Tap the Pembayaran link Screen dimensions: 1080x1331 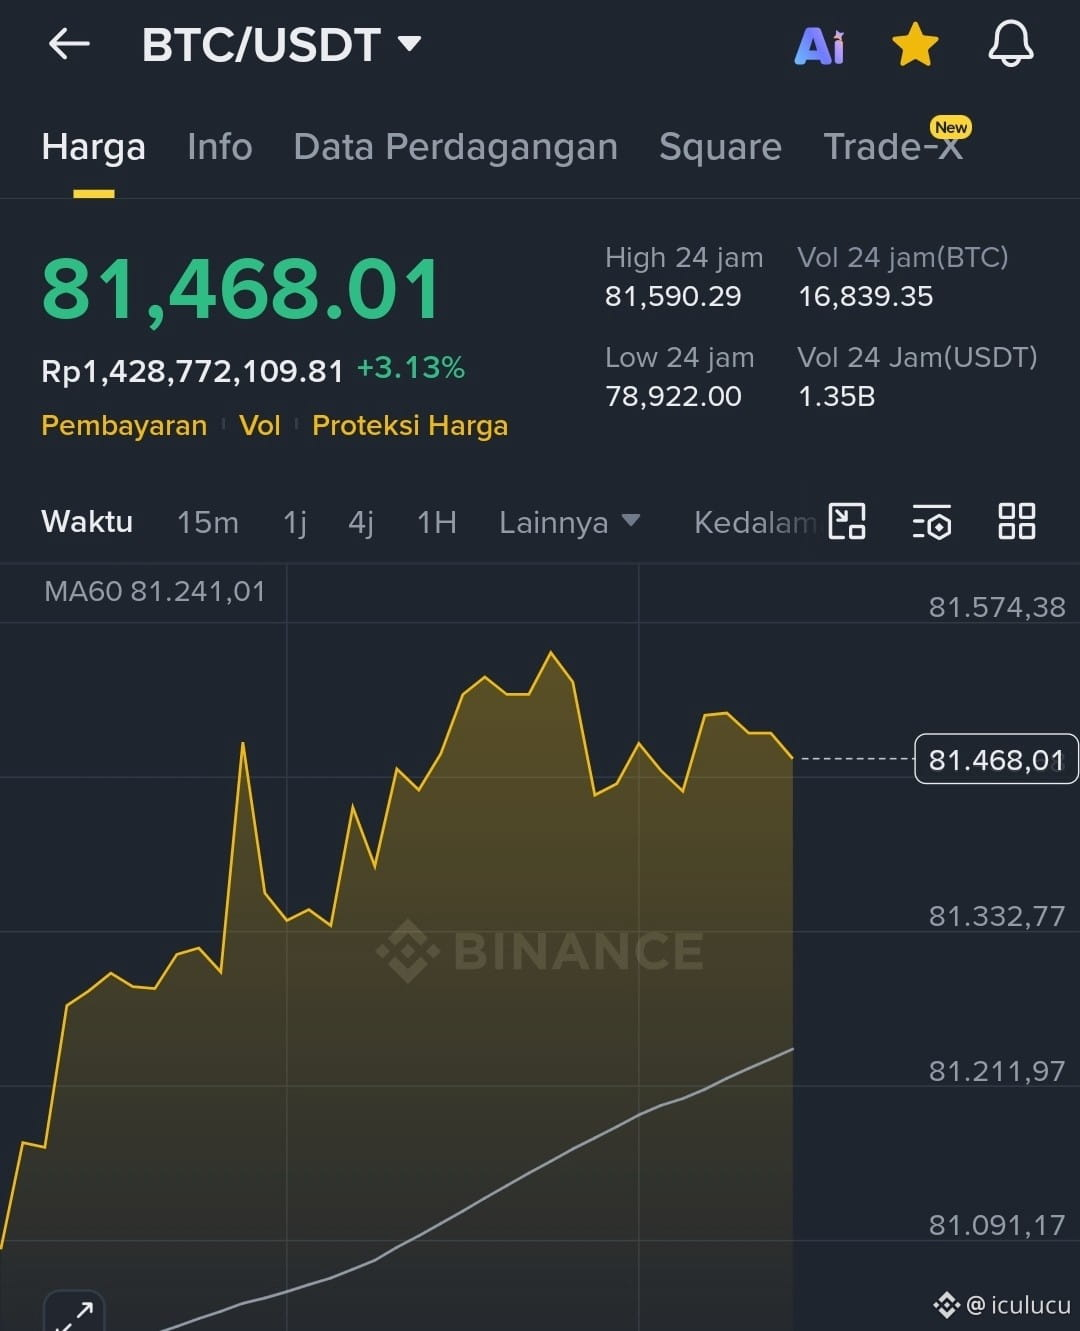[124, 426]
